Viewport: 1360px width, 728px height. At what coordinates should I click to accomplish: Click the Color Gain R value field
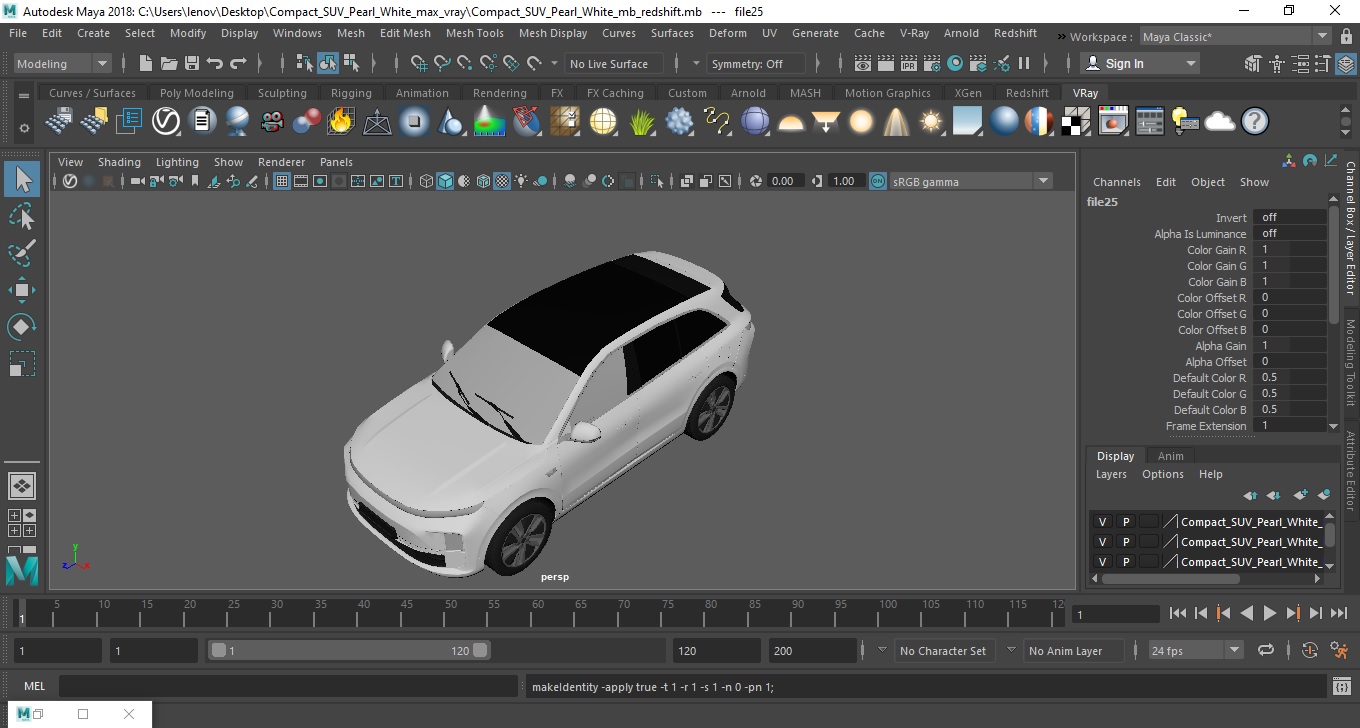(1289, 250)
